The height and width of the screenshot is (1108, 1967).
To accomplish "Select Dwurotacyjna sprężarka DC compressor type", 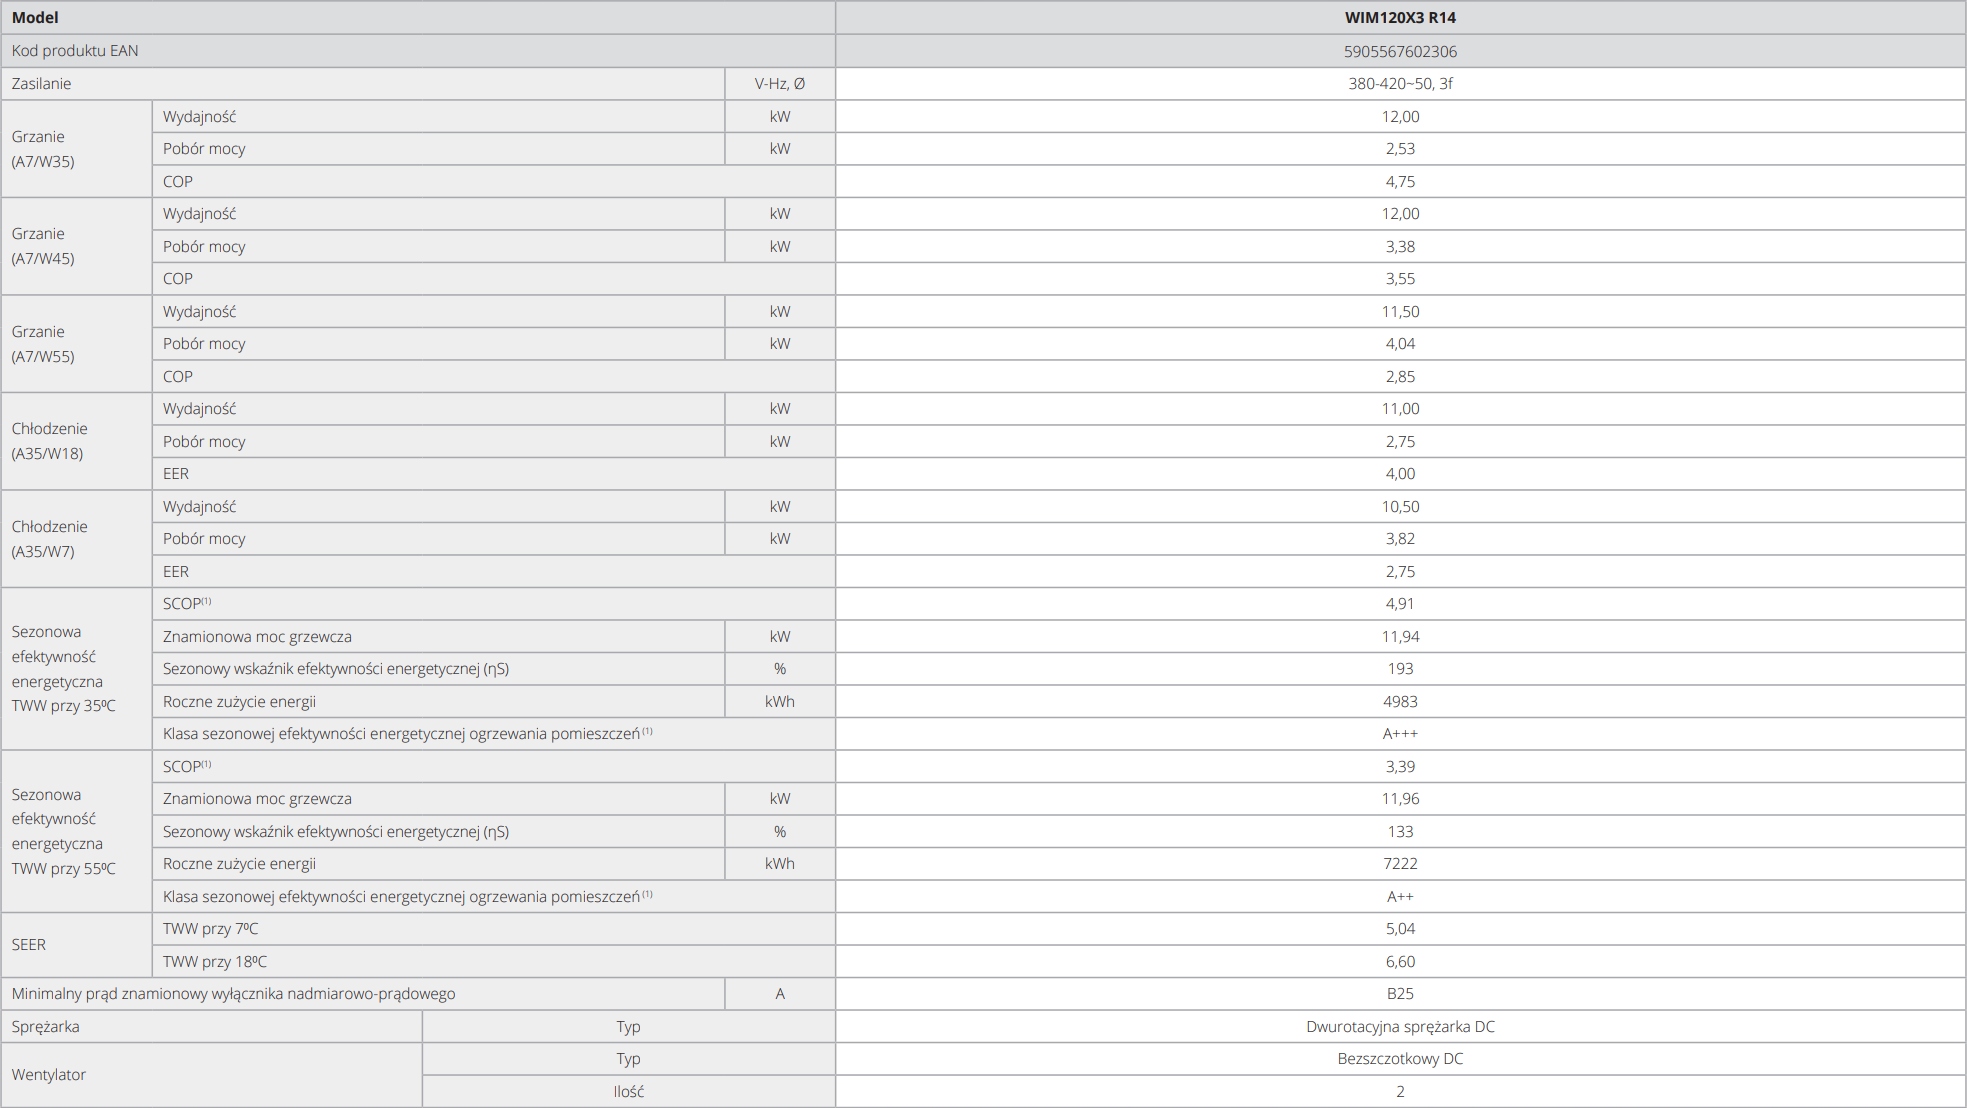I will tap(1399, 1027).
